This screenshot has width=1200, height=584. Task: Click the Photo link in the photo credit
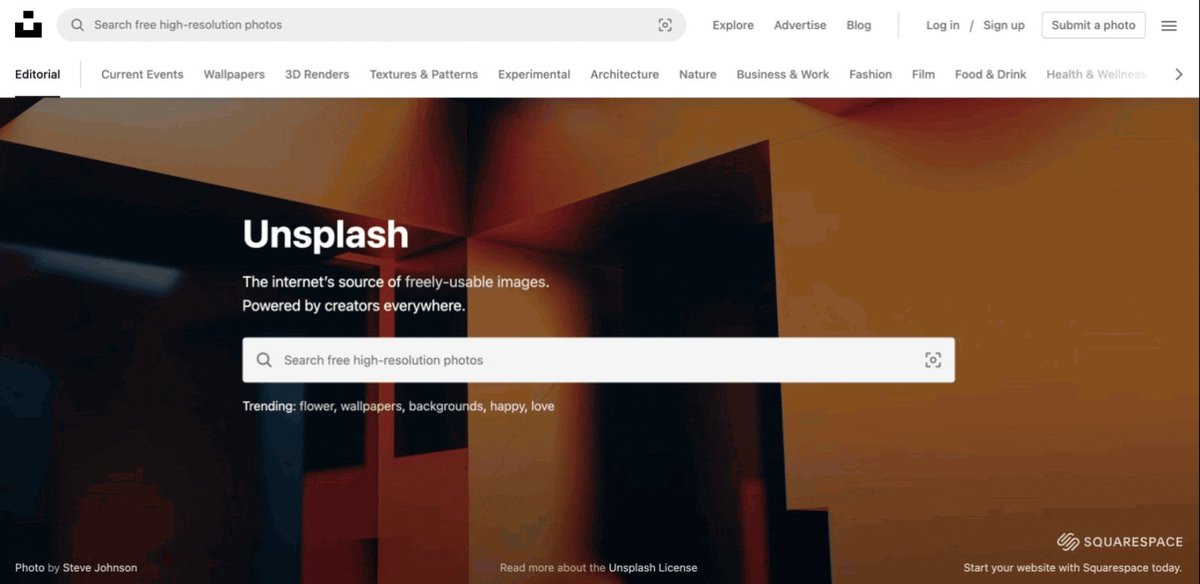click(30, 568)
